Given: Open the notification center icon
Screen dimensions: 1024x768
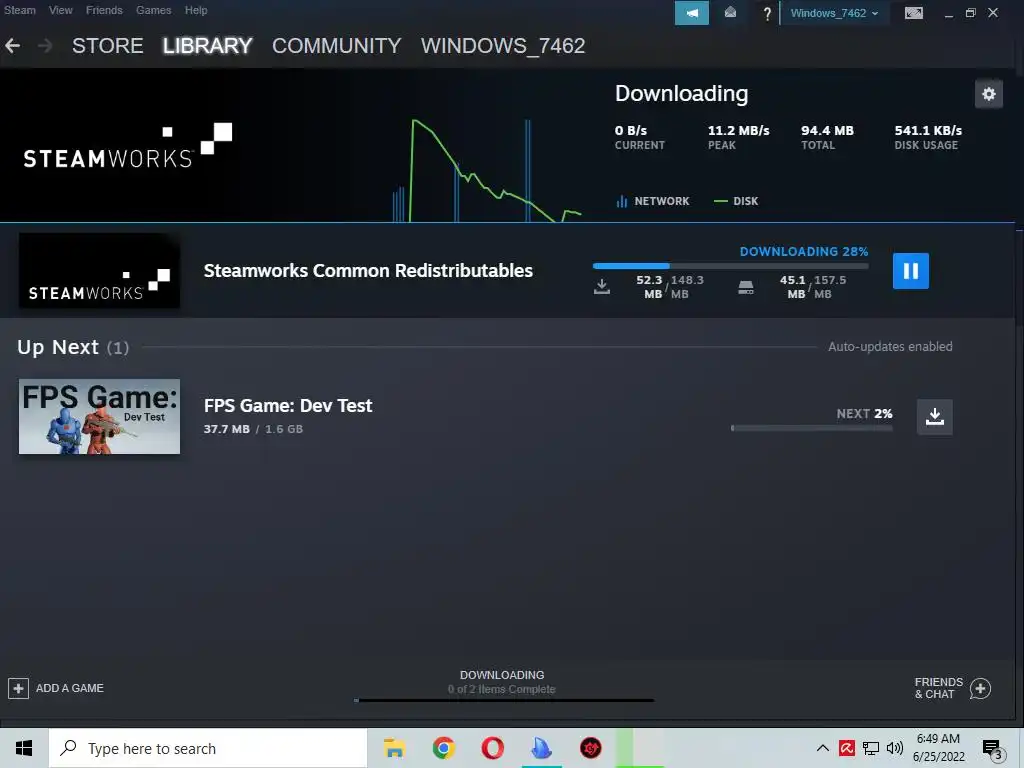Looking at the screenshot, I should pos(992,748).
